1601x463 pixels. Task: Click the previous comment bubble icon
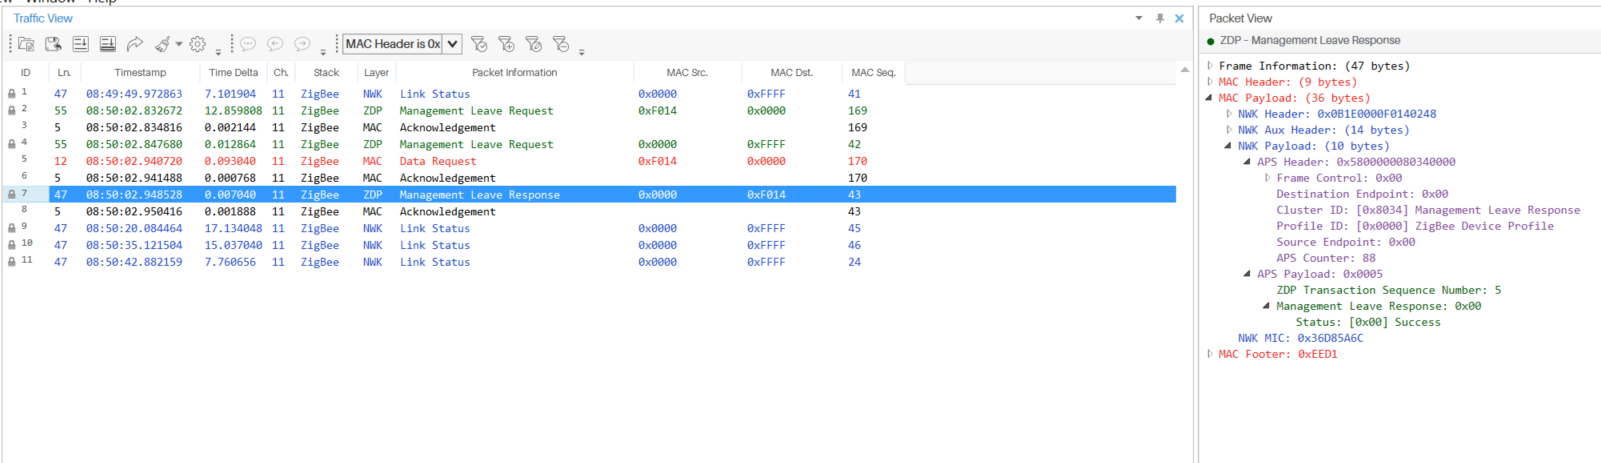pyautogui.click(x=275, y=44)
